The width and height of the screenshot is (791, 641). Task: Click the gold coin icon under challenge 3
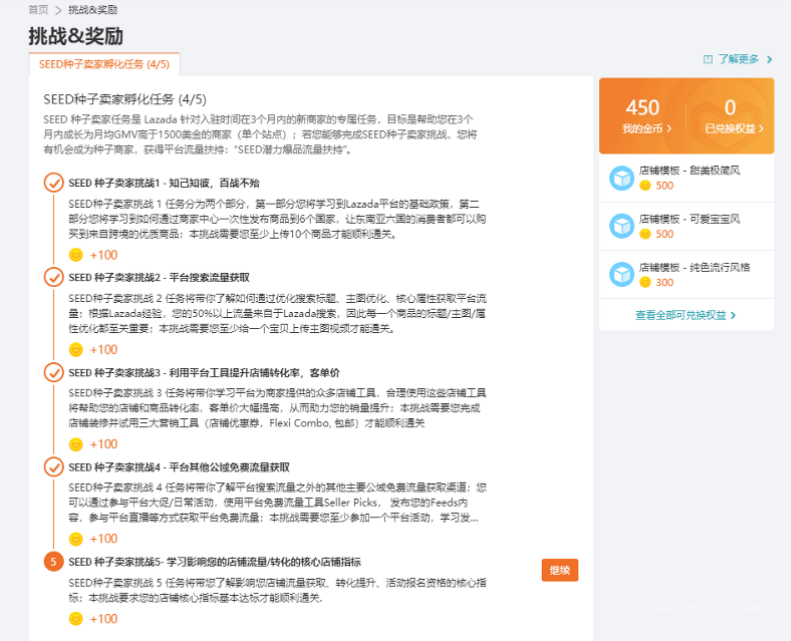click(x=76, y=444)
